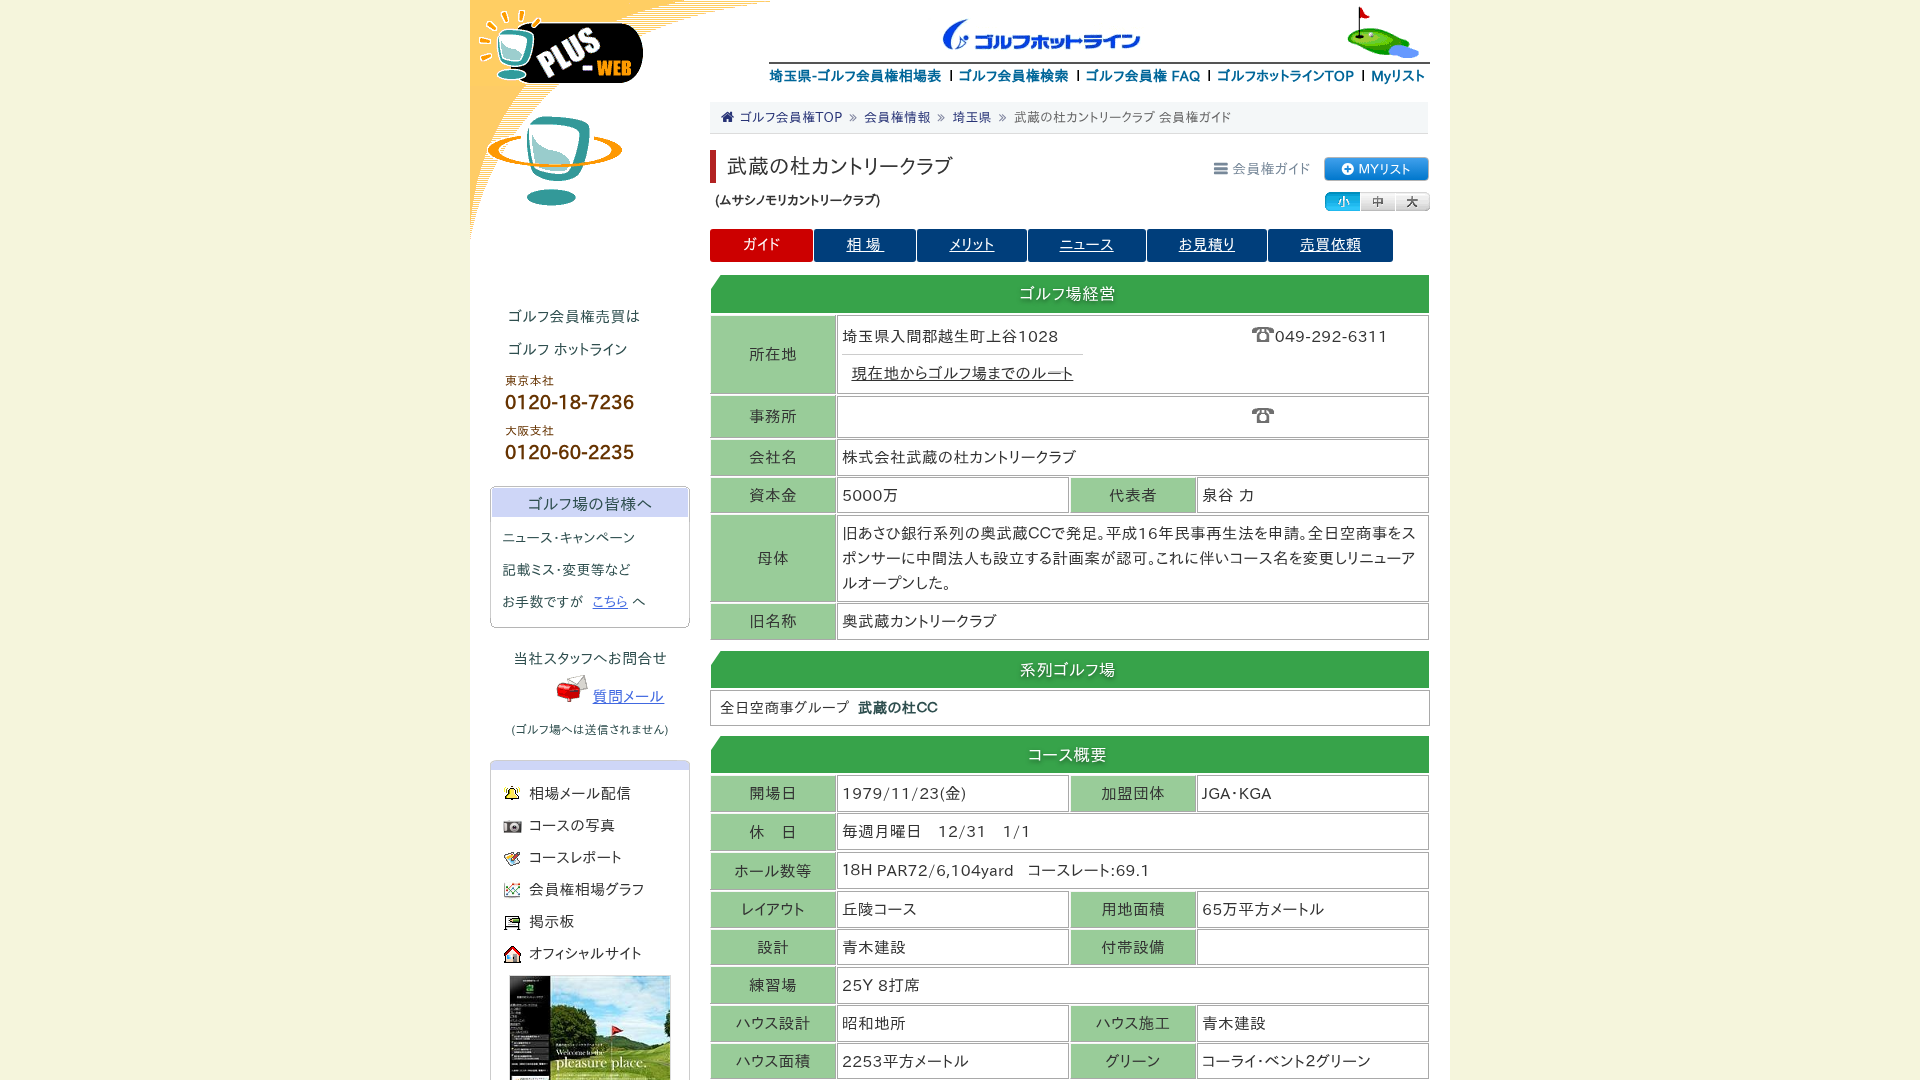This screenshot has height=1080, width=1920.
Task: Click the teal monitor logo in sidebar
Action: (x=554, y=160)
